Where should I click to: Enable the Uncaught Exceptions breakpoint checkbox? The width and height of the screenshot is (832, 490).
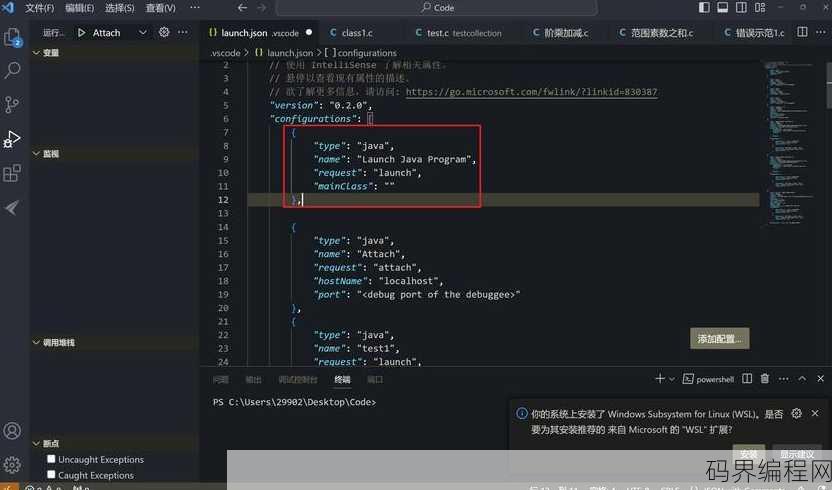51,459
